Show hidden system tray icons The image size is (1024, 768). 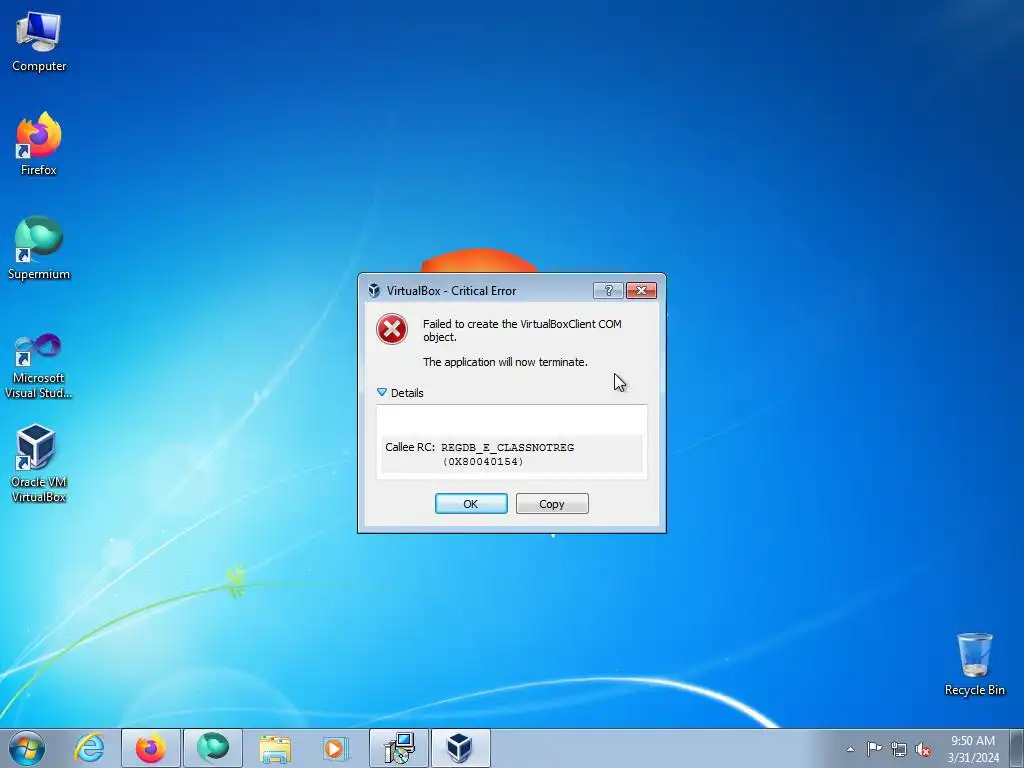[x=850, y=749]
